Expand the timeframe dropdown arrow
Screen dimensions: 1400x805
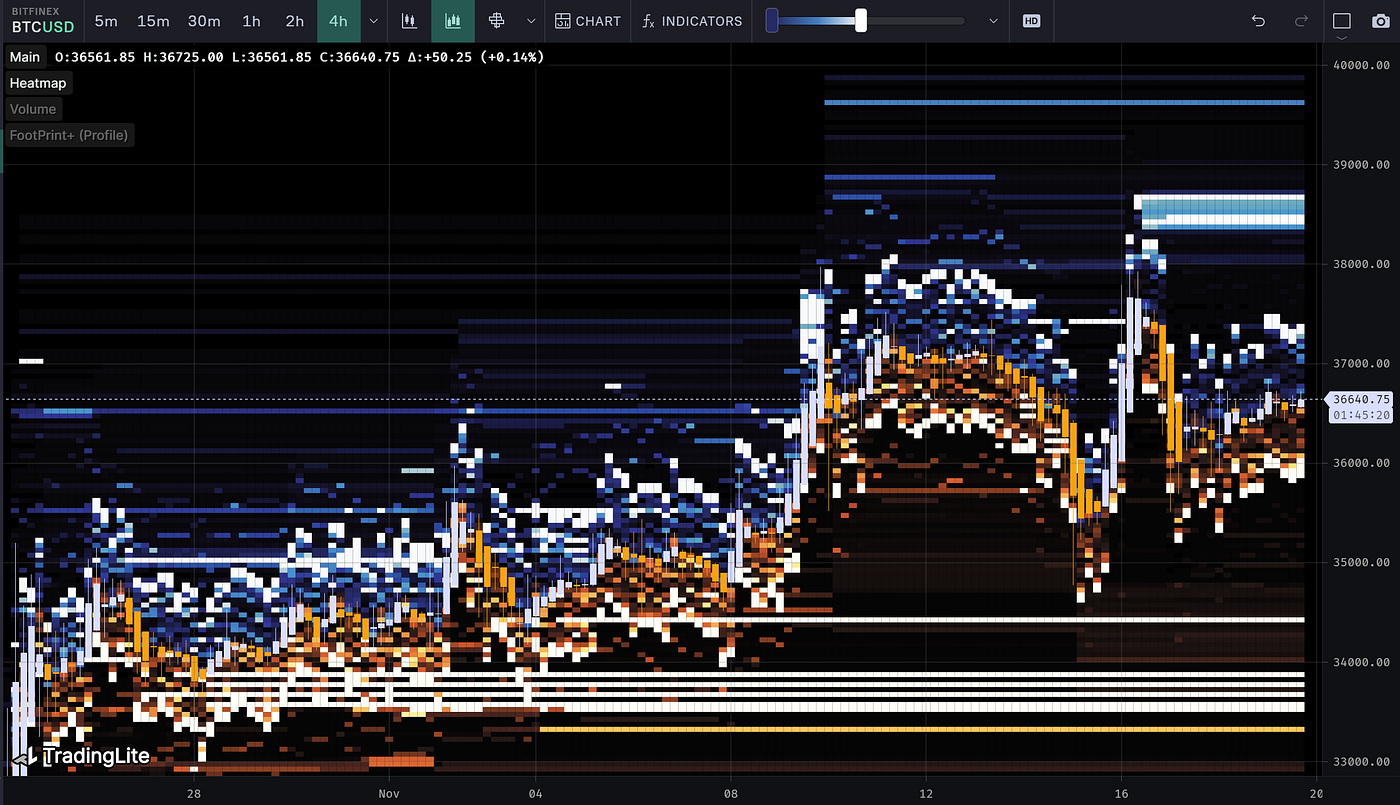[x=373, y=21]
